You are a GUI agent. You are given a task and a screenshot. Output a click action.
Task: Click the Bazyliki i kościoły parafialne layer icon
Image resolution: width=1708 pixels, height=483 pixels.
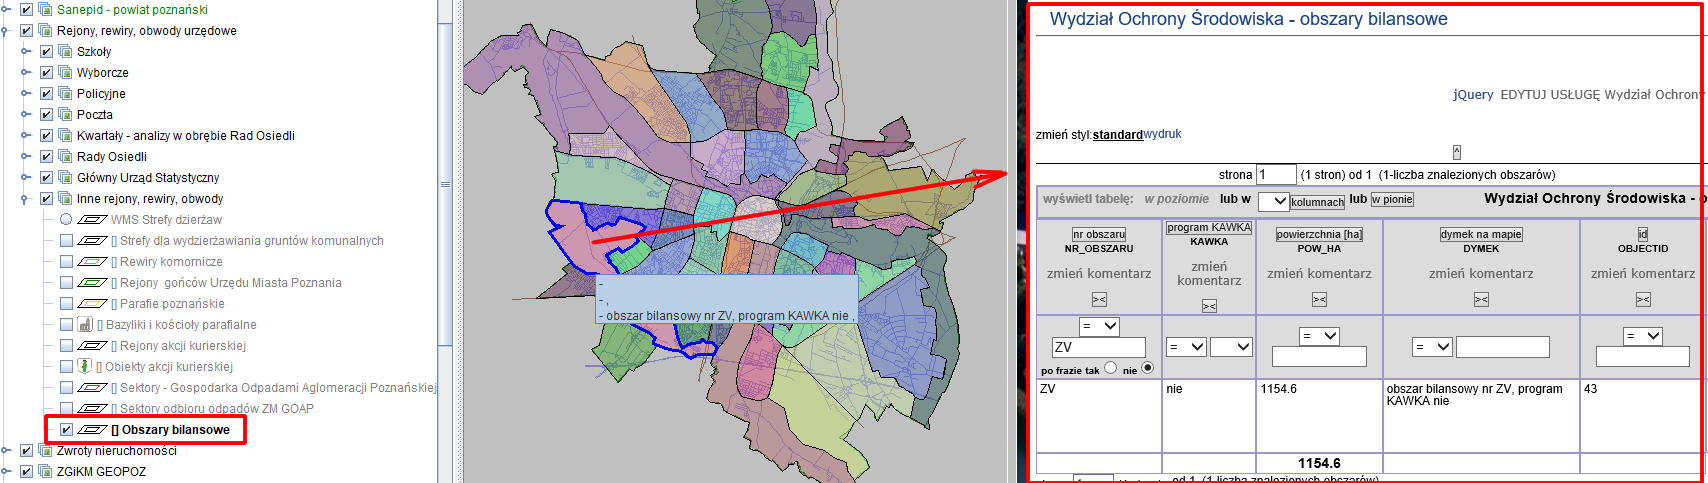tap(85, 324)
